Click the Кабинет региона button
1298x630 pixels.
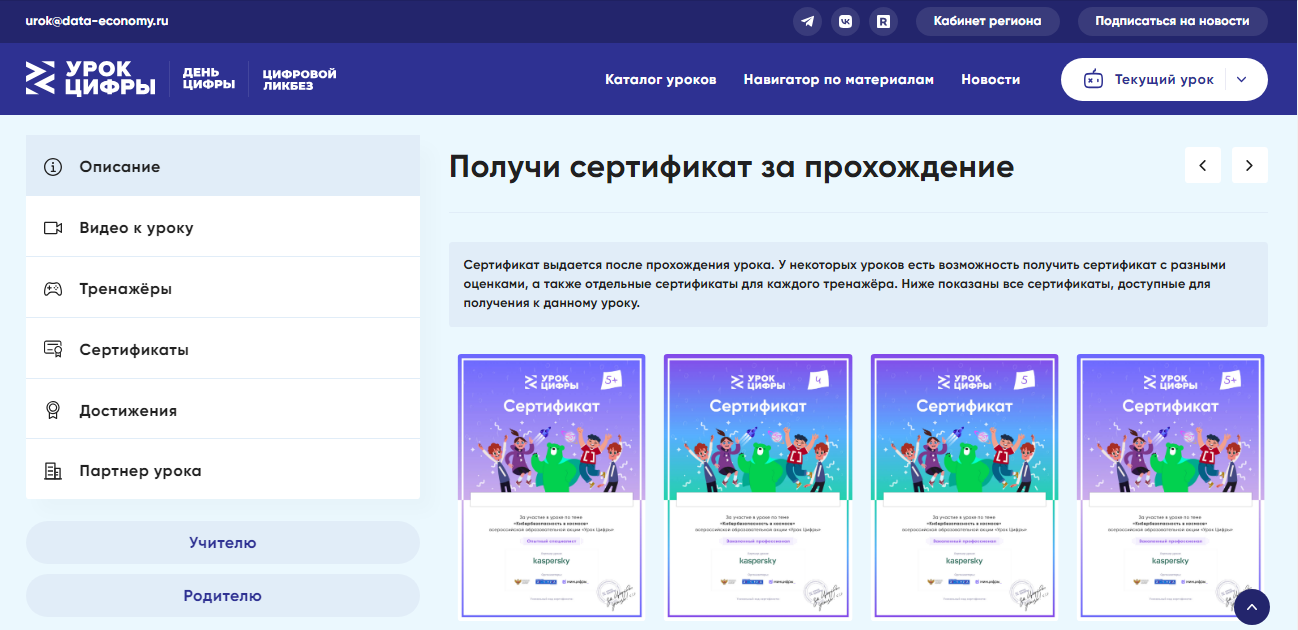pyautogui.click(x=987, y=21)
